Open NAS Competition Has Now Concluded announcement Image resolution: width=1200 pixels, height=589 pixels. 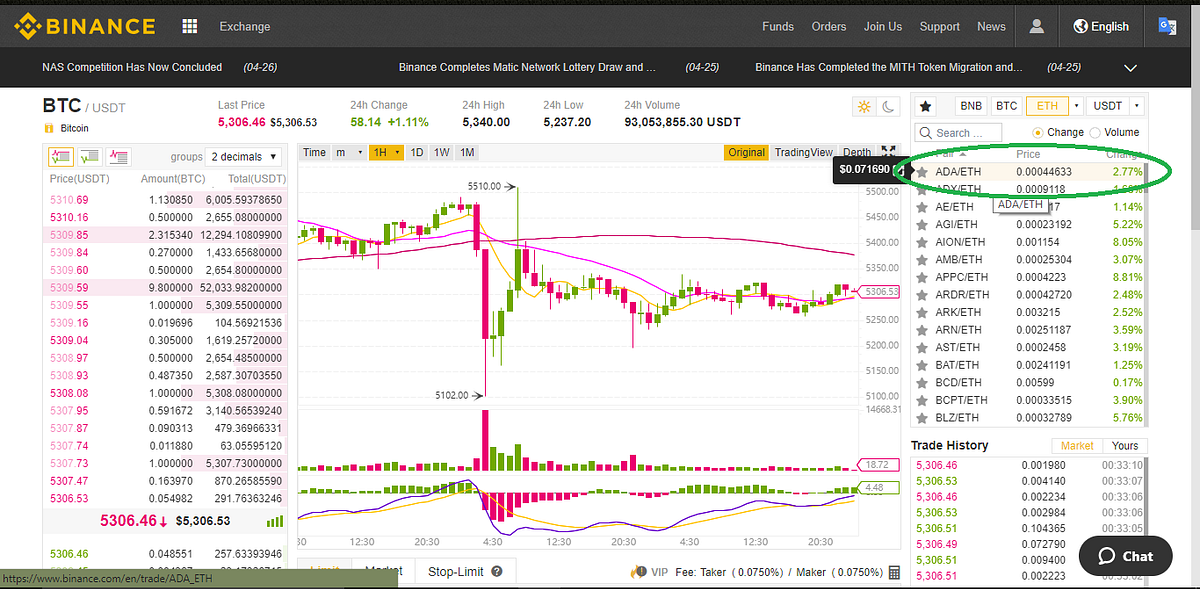[132, 68]
